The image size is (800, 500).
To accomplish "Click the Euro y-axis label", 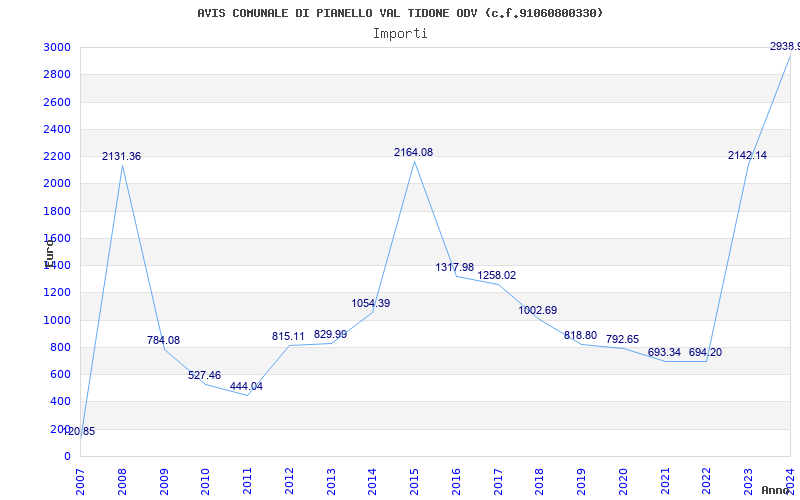I will (x=48, y=254).
